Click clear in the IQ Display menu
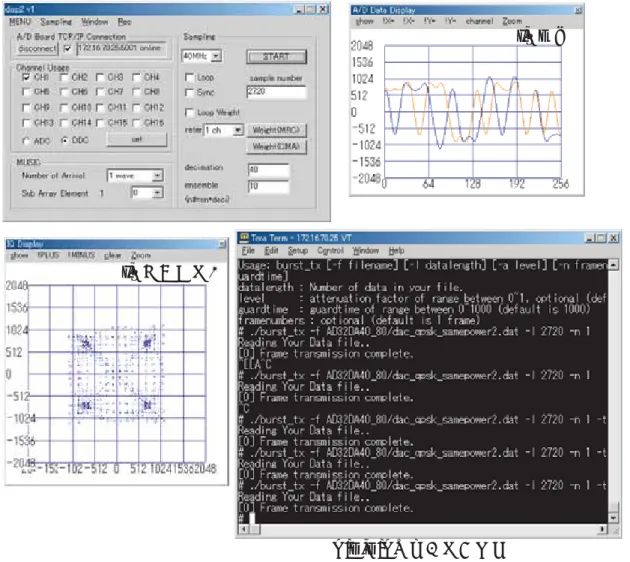Screen dimensions: 630x562 [x=112, y=255]
